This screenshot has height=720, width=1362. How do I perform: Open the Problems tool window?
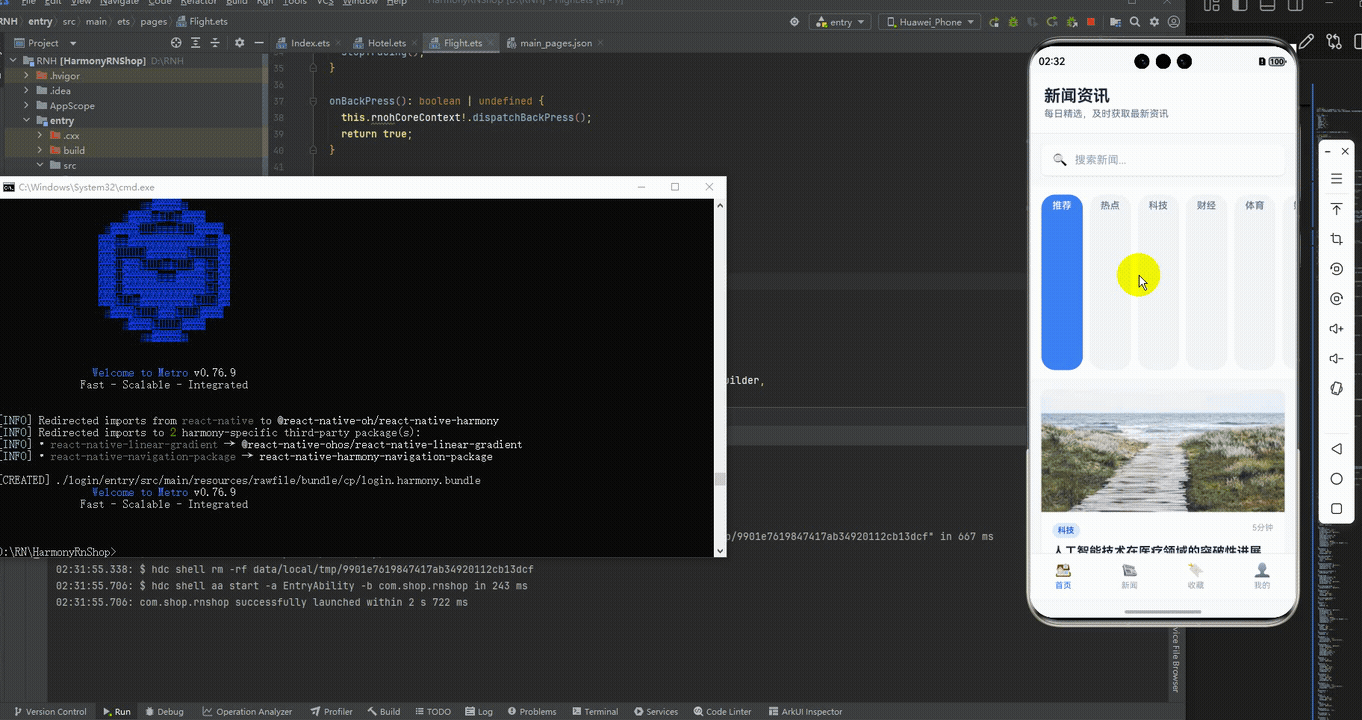531,712
